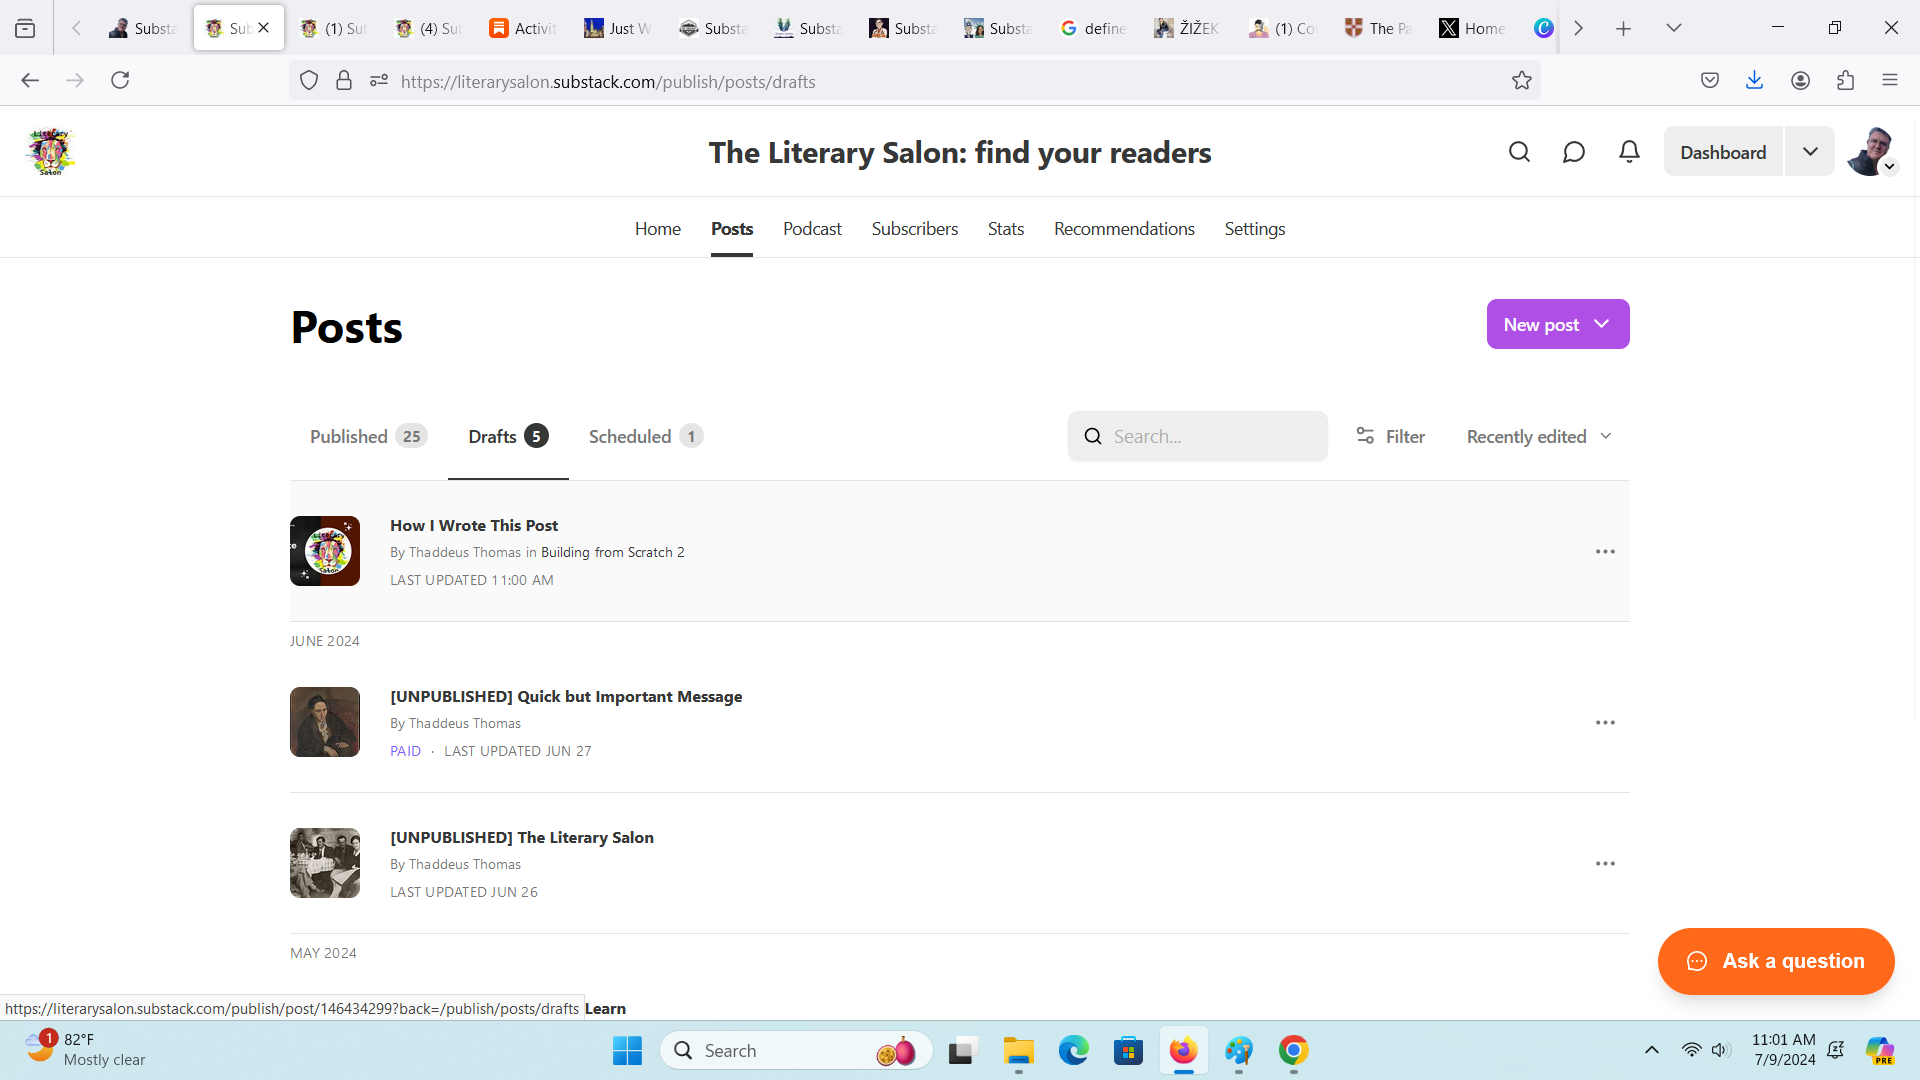This screenshot has width=1920, height=1080.
Task: Click the Filter sliders icon
Action: (1365, 436)
